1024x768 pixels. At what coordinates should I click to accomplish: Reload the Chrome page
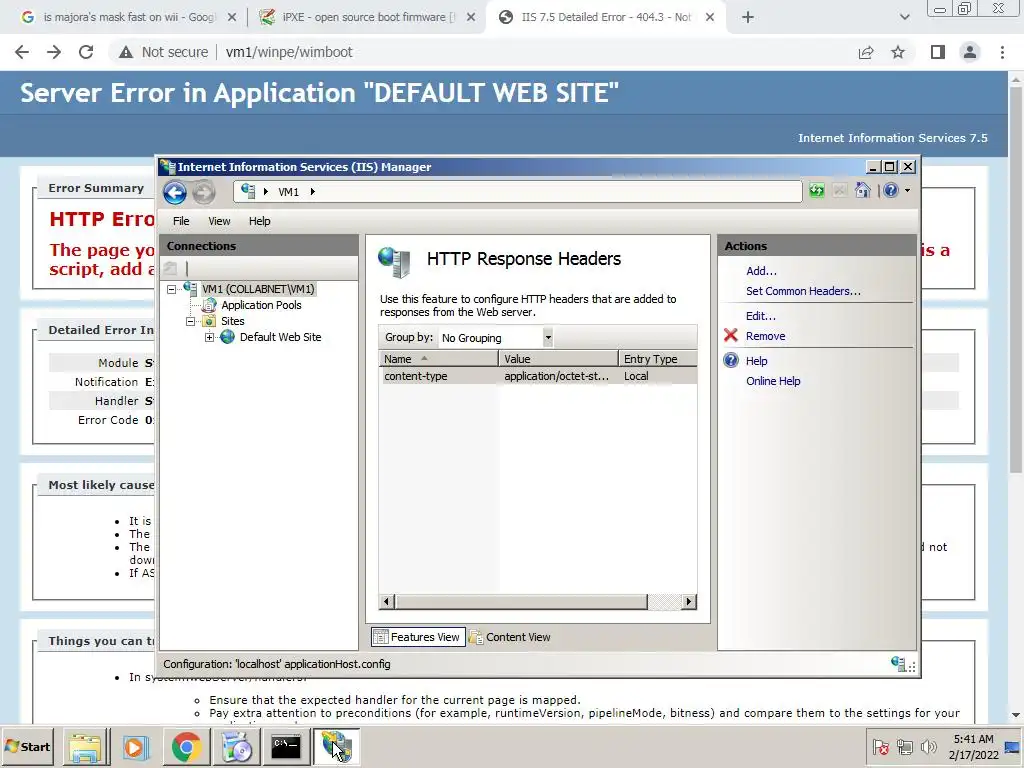tap(86, 52)
